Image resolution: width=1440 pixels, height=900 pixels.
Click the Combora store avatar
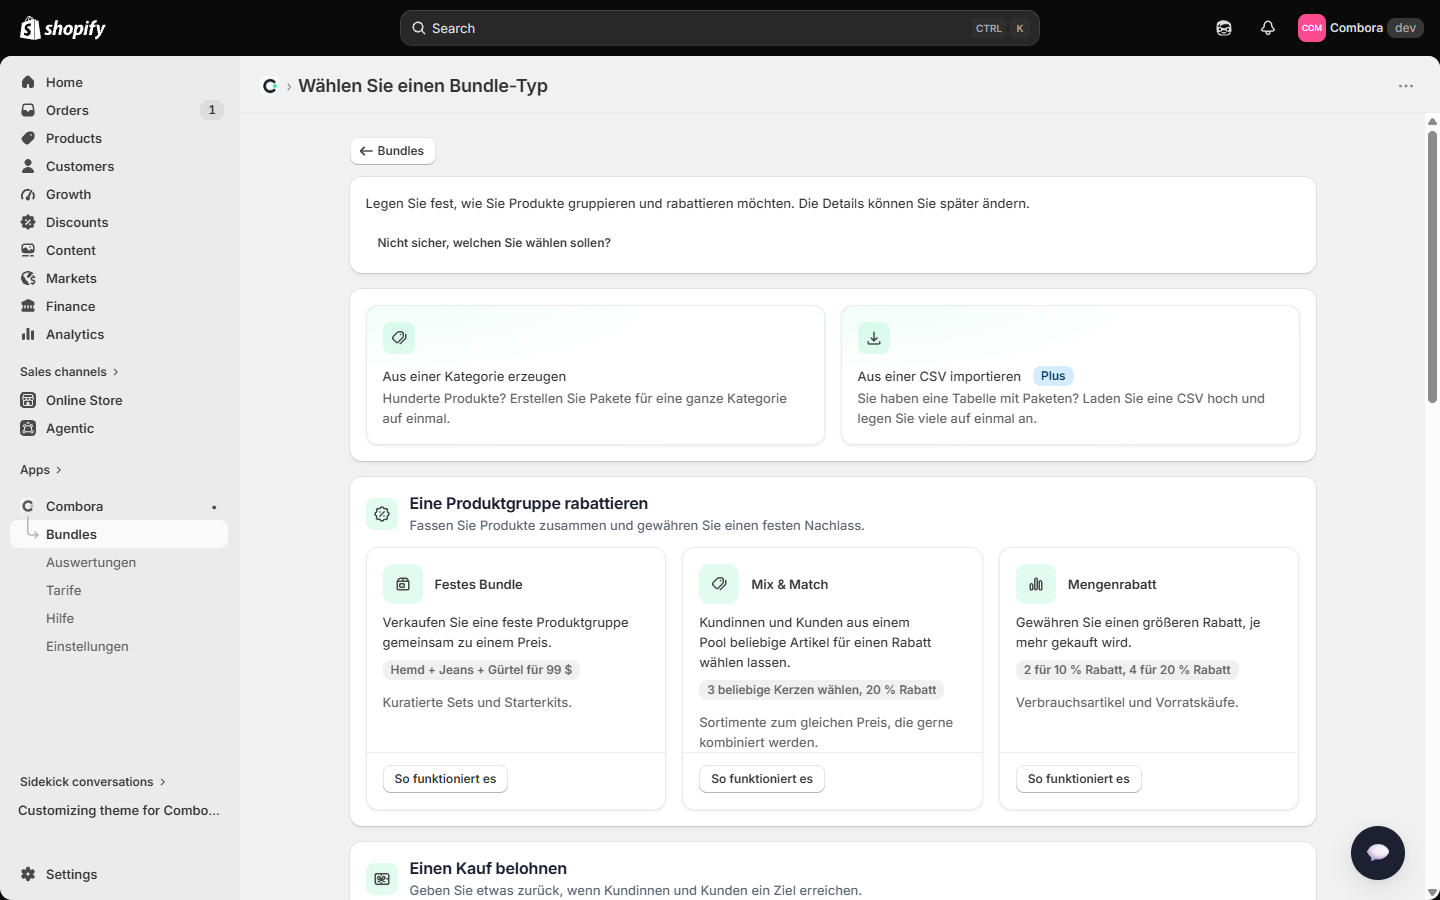[x=1312, y=28]
